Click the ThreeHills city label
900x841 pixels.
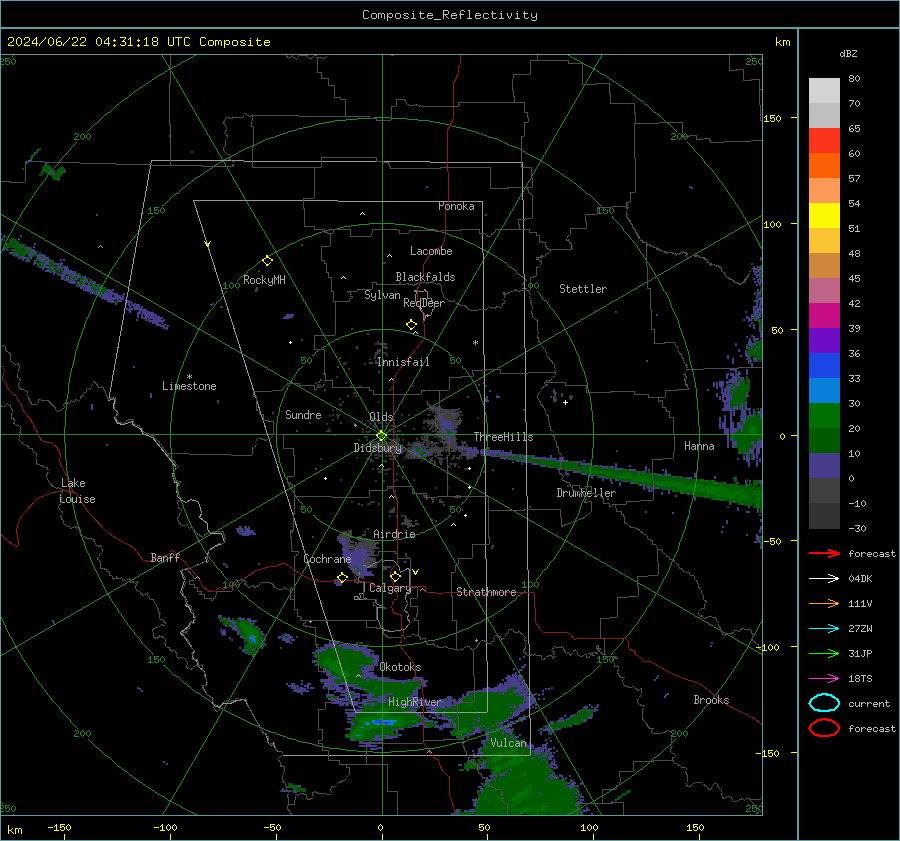coord(503,437)
